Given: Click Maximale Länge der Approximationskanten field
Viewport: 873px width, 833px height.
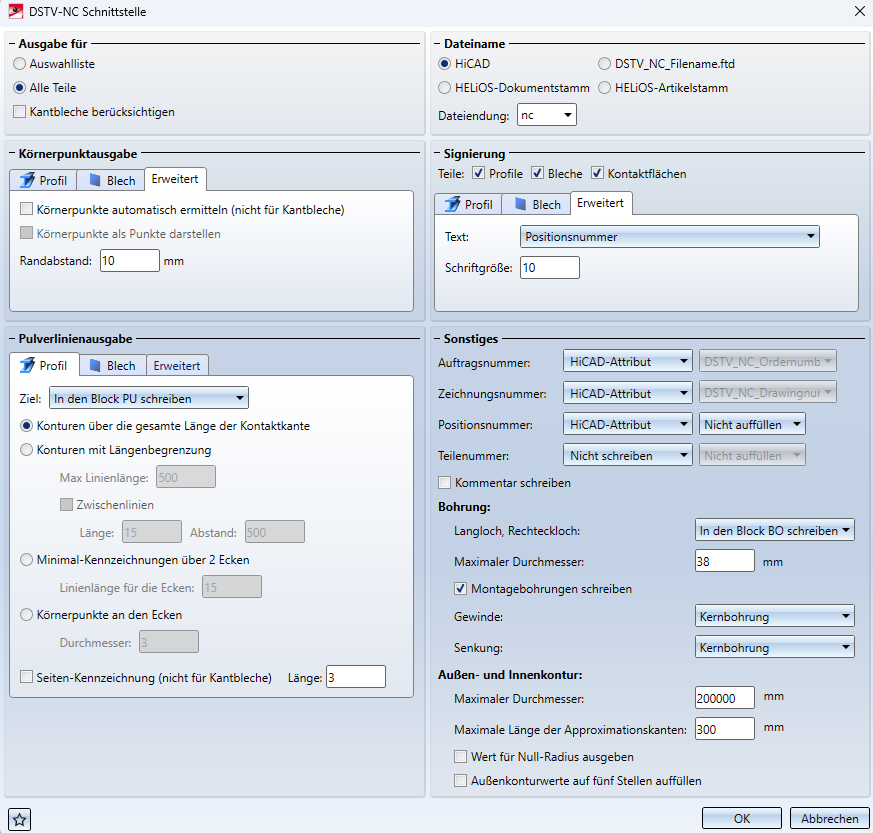Looking at the screenshot, I should [725, 729].
